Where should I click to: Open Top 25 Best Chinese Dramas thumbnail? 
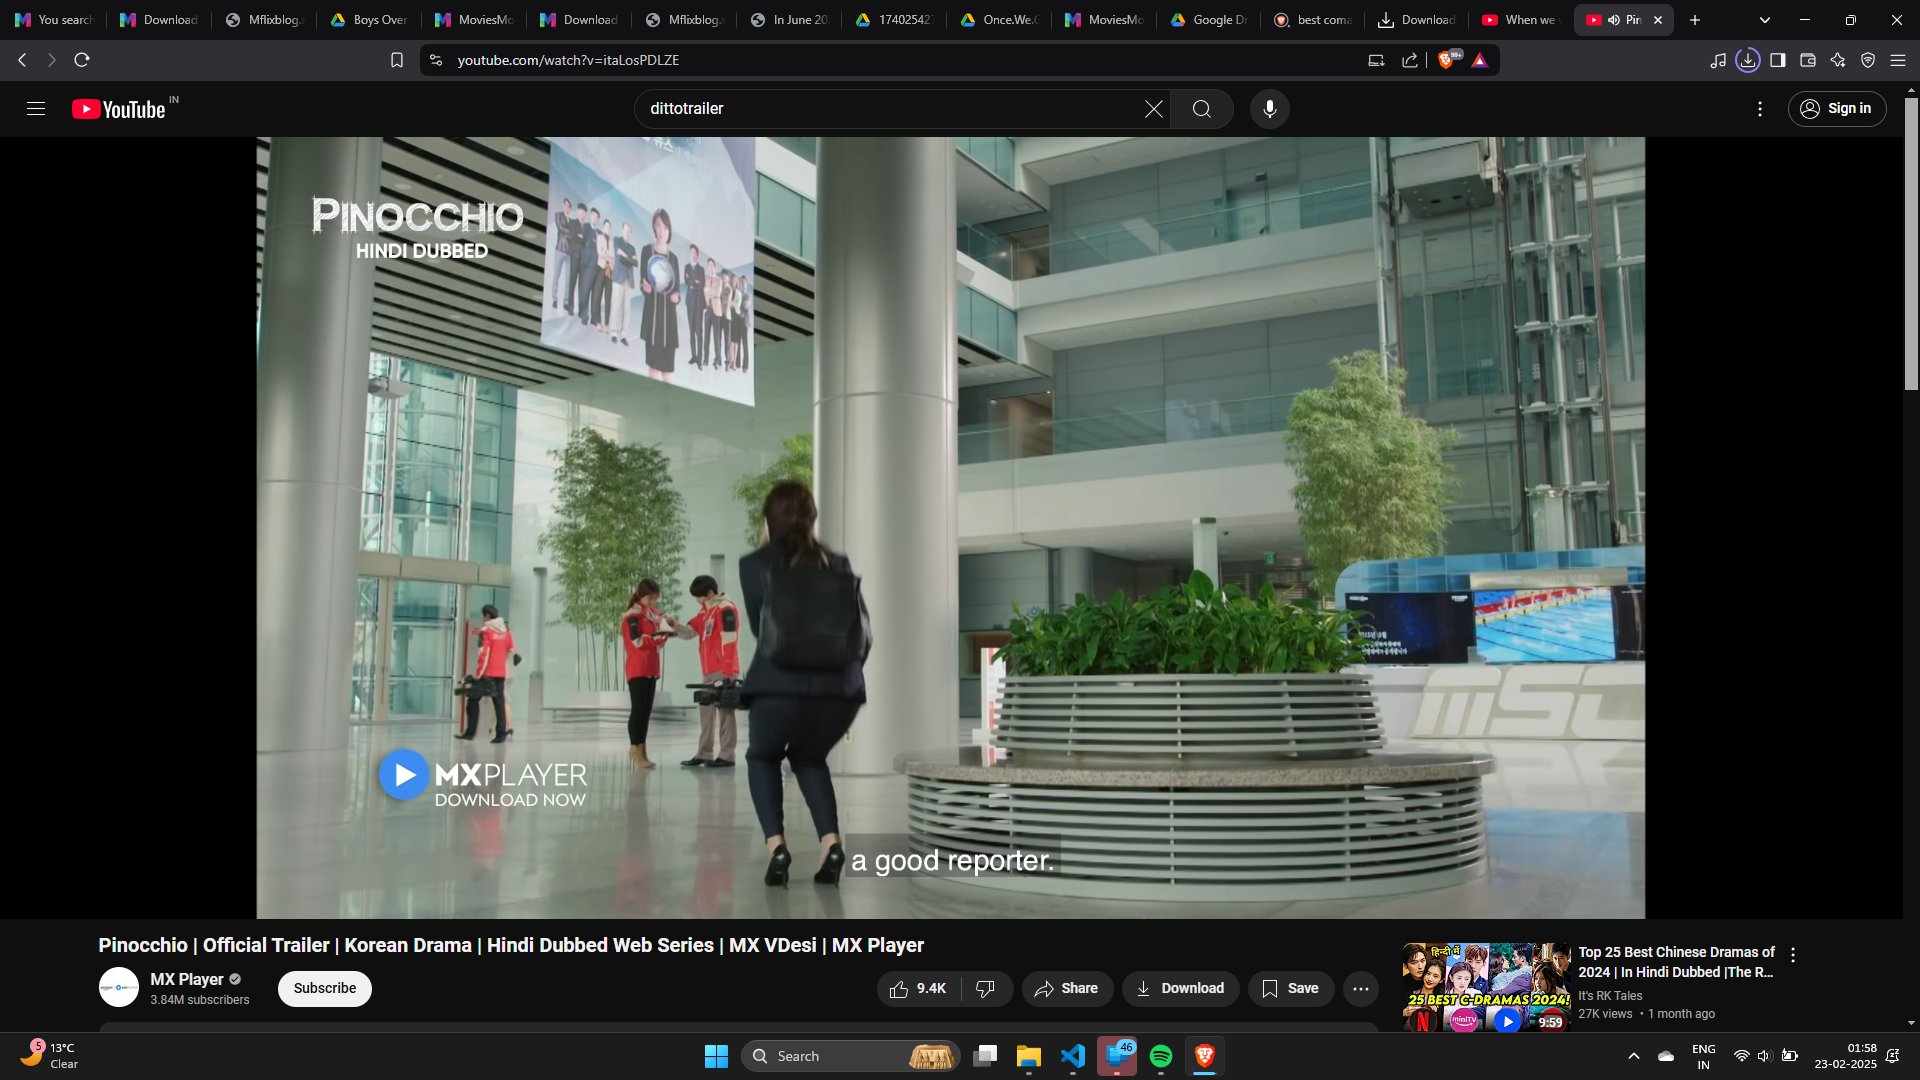point(1486,987)
